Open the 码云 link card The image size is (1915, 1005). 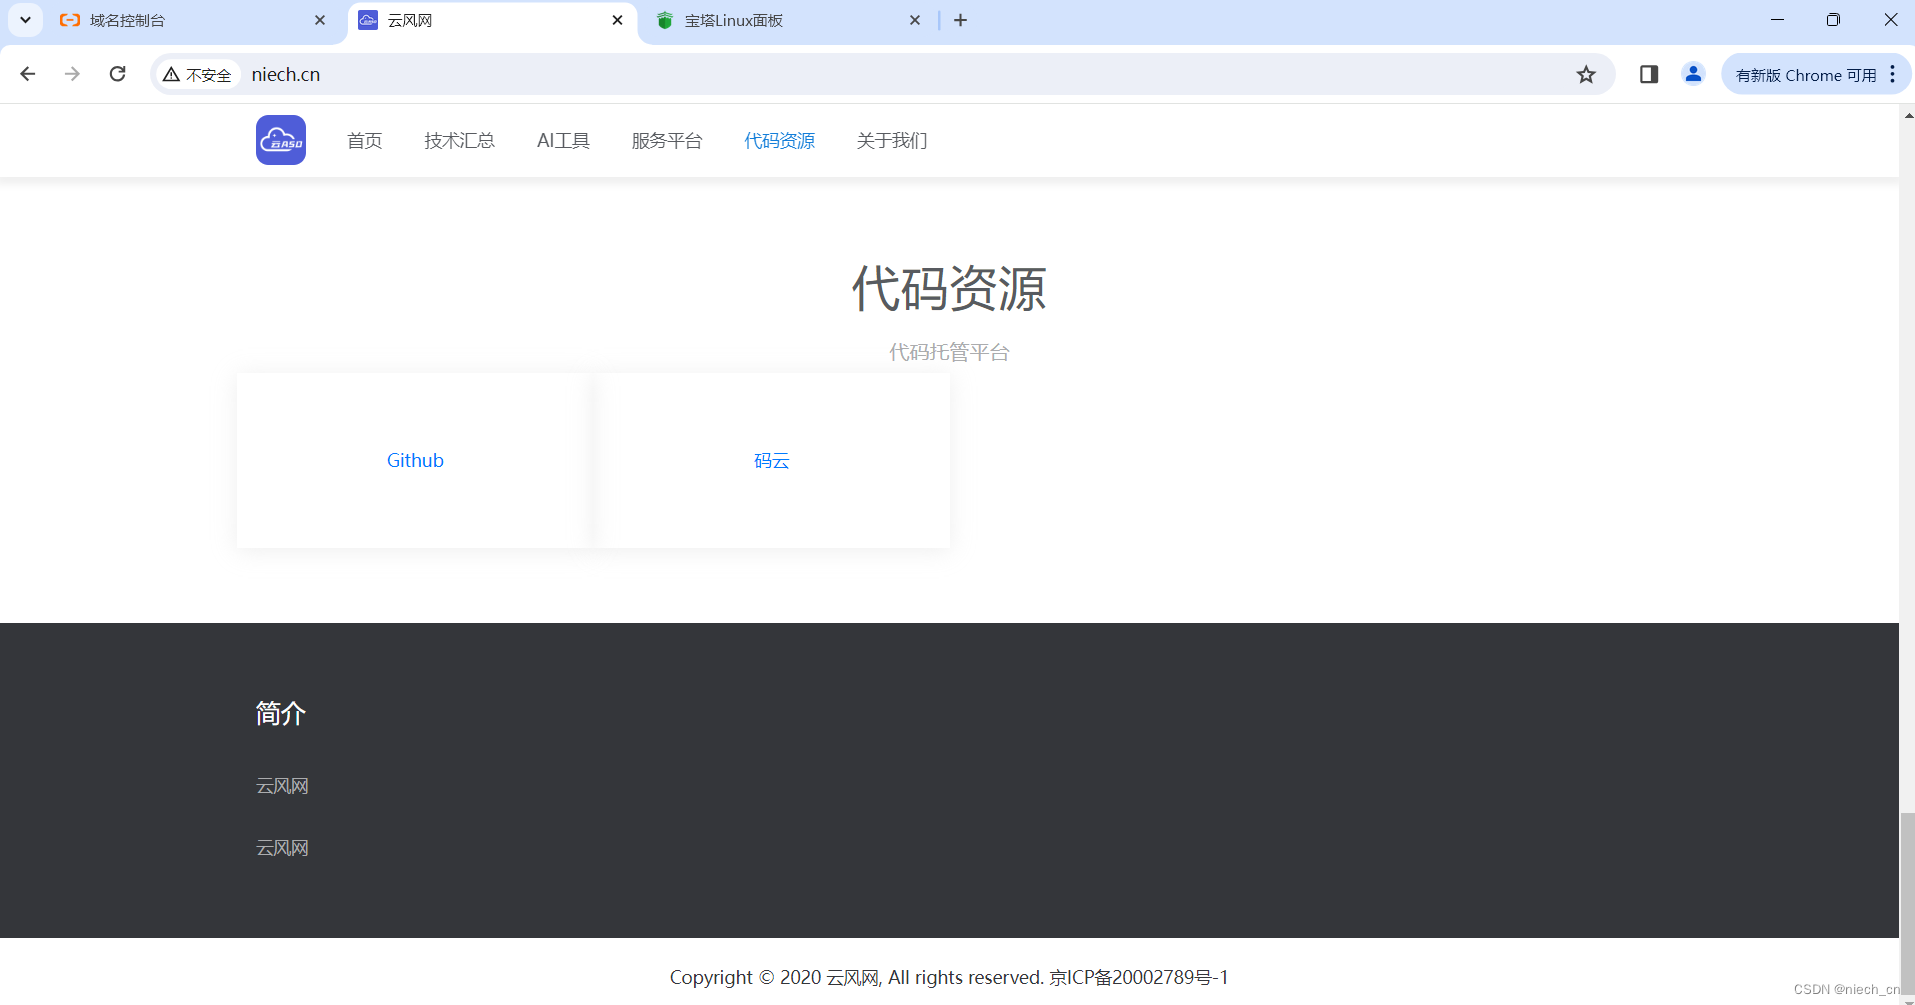point(772,460)
